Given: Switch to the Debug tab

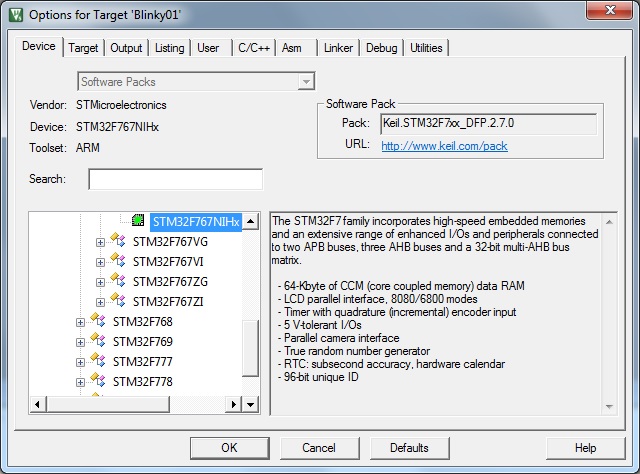Looking at the screenshot, I should (382, 48).
